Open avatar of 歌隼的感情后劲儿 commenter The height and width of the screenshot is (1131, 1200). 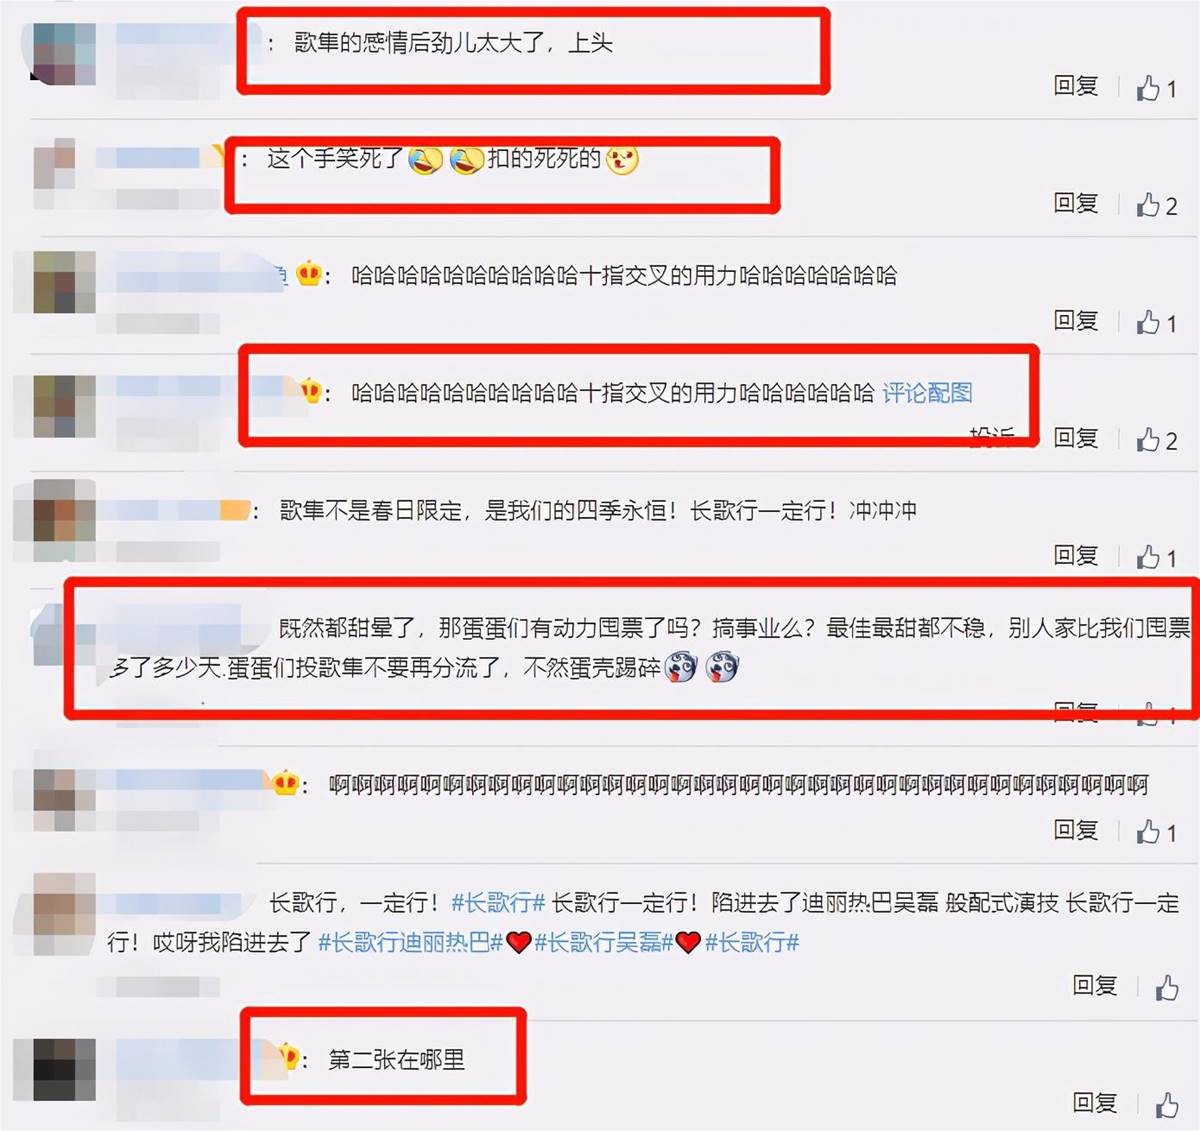click(x=65, y=52)
